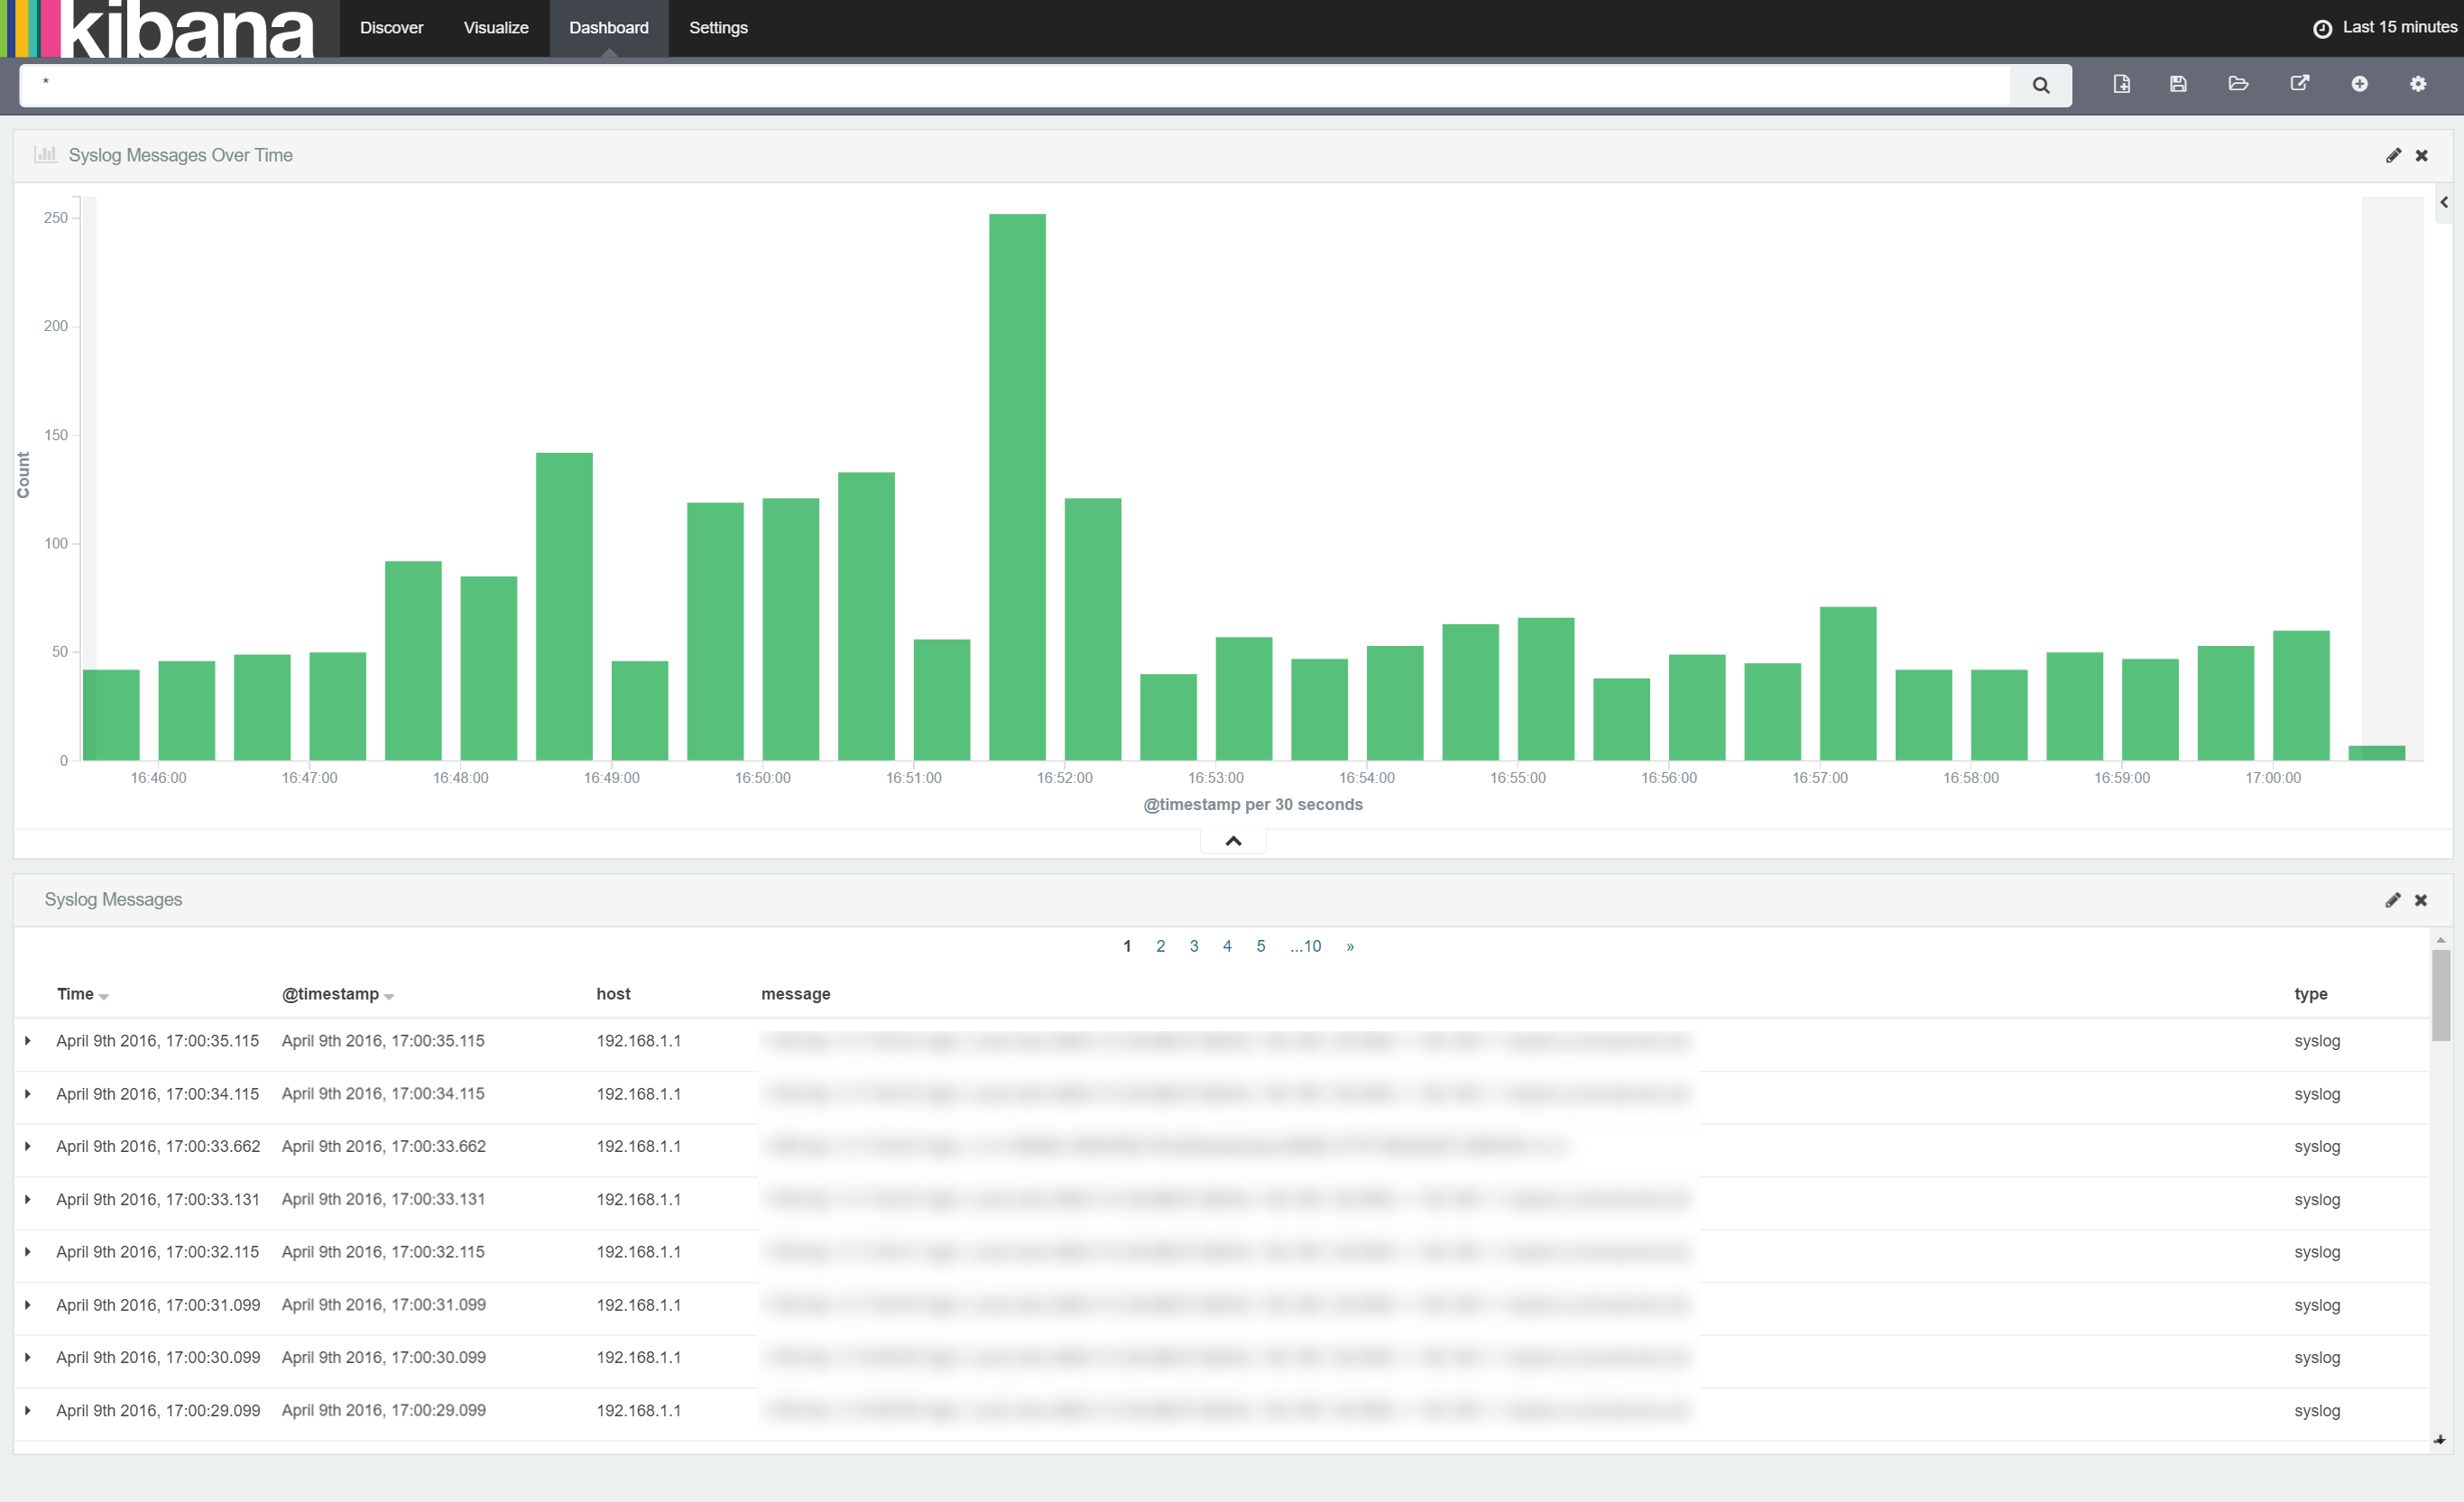Click the host column header
2464x1502 pixels.
613,994
